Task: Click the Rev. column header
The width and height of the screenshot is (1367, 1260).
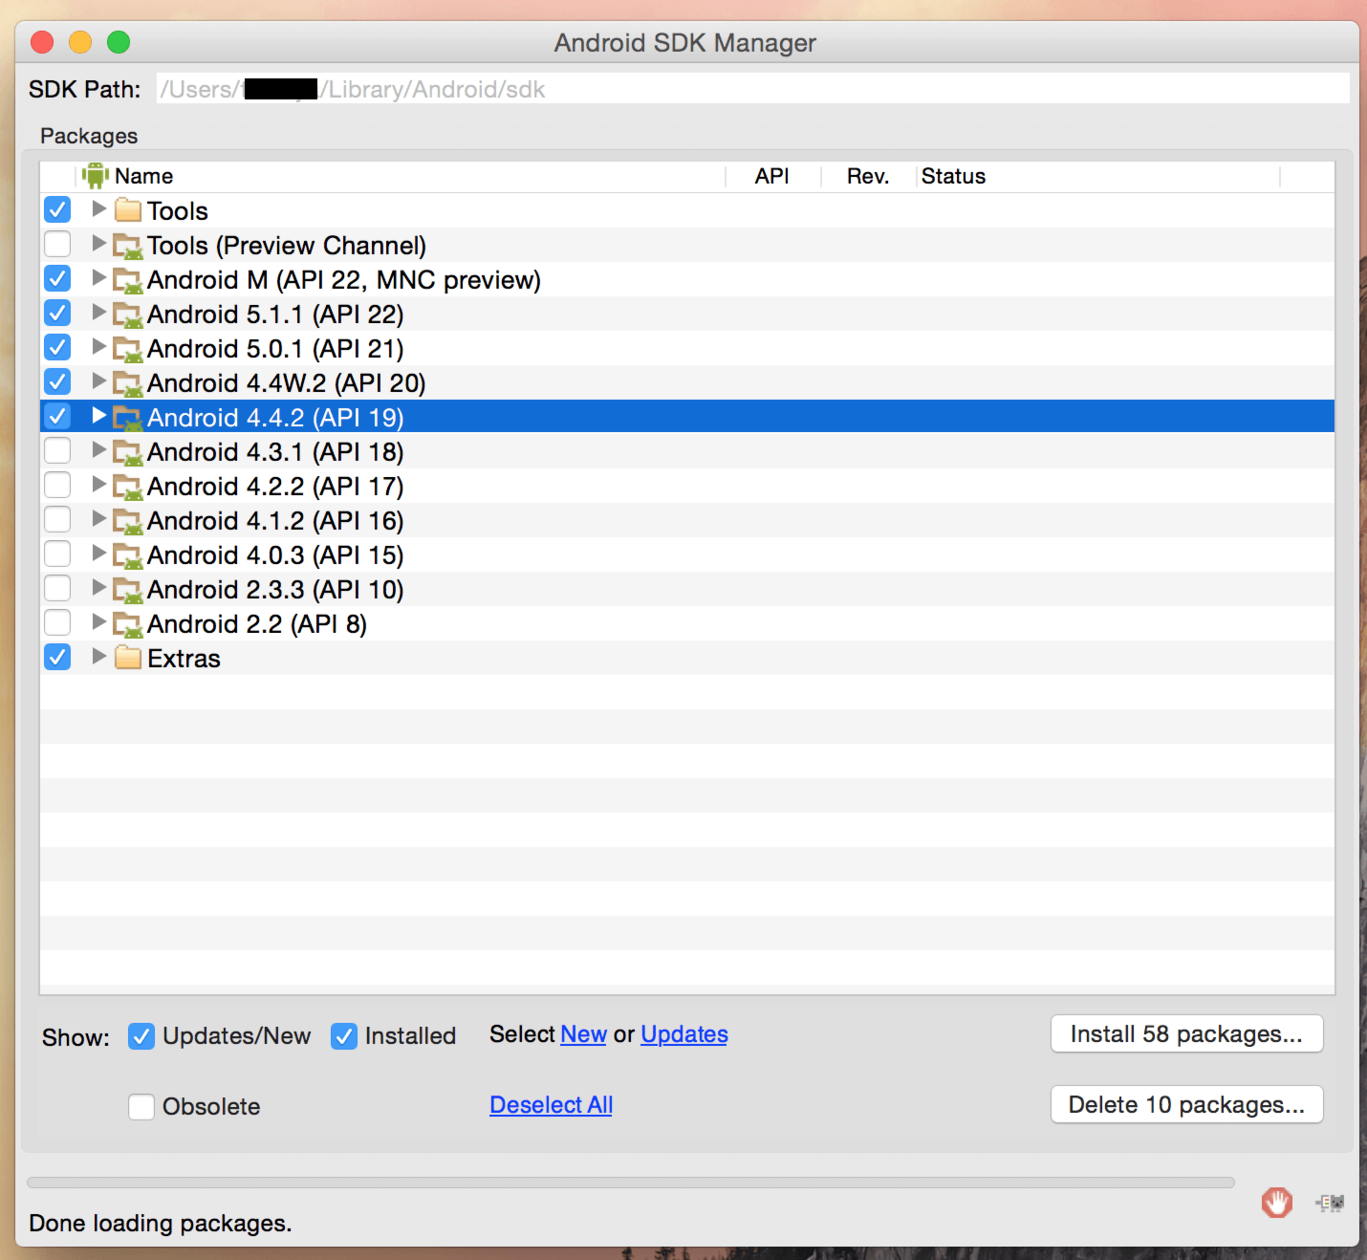Action: (x=868, y=176)
